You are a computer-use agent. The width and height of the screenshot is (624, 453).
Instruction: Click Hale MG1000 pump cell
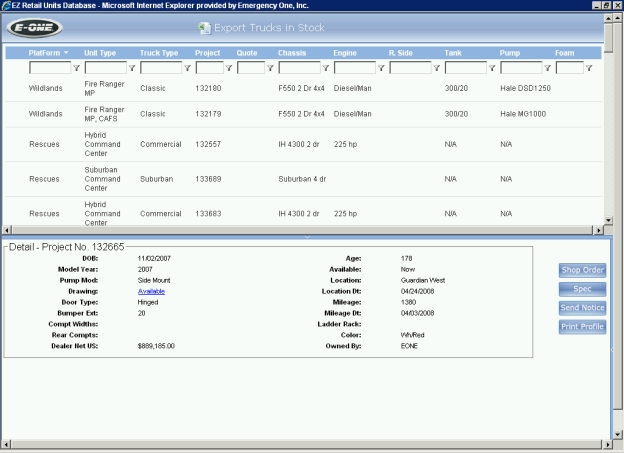pos(523,114)
